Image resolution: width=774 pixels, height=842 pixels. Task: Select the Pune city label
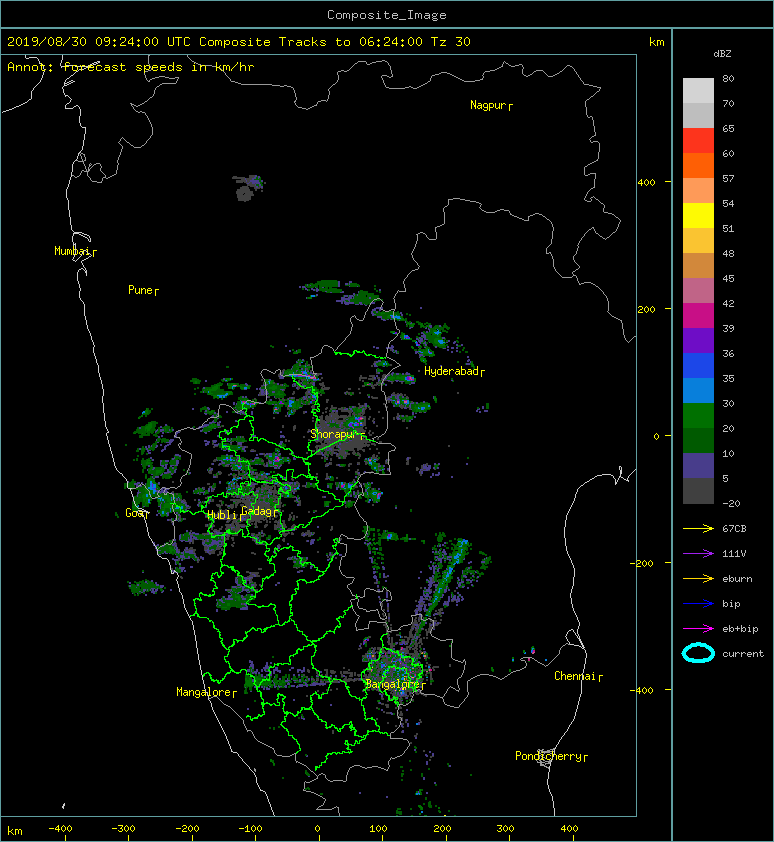coord(140,290)
